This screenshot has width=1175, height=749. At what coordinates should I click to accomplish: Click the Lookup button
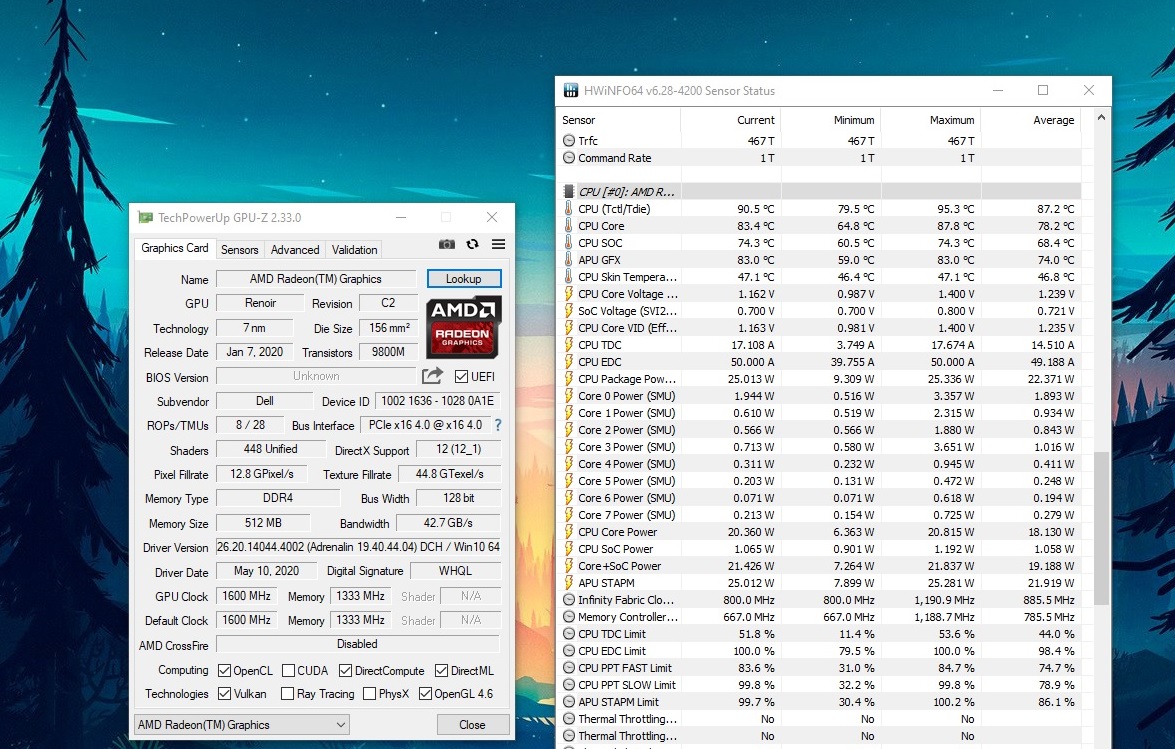tap(464, 279)
